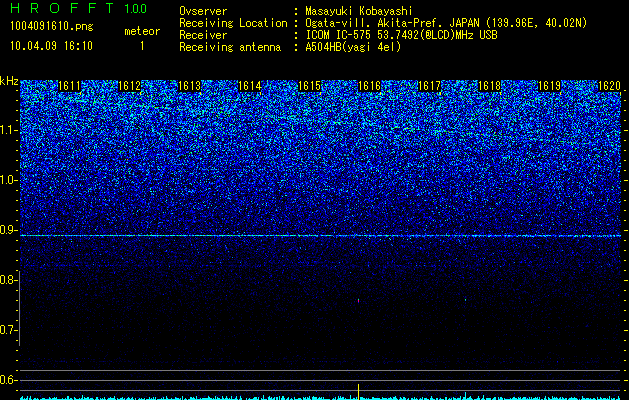Click the 0.6 kHz axis label
The width and height of the screenshot is (629, 400).
click(8, 380)
